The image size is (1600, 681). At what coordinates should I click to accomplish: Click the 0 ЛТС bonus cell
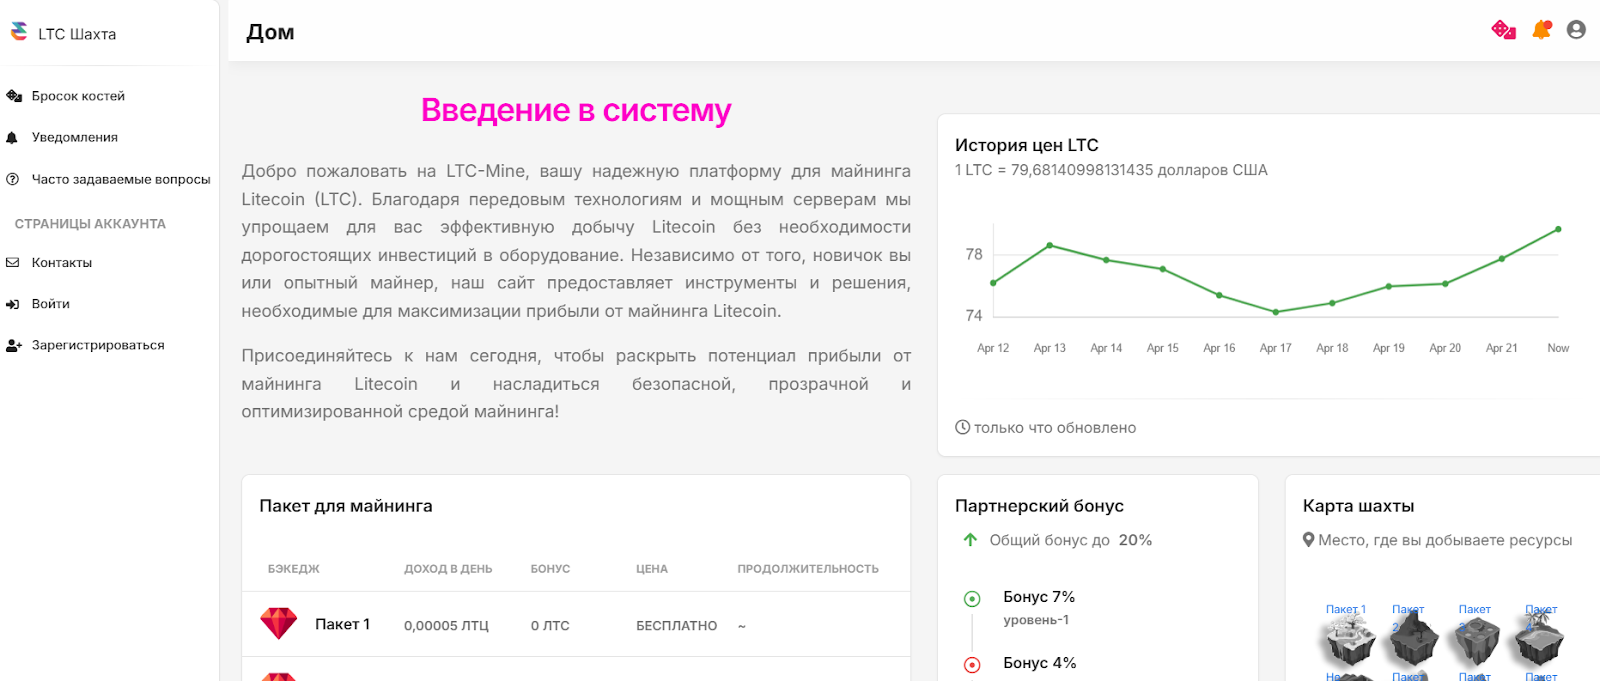[550, 626]
